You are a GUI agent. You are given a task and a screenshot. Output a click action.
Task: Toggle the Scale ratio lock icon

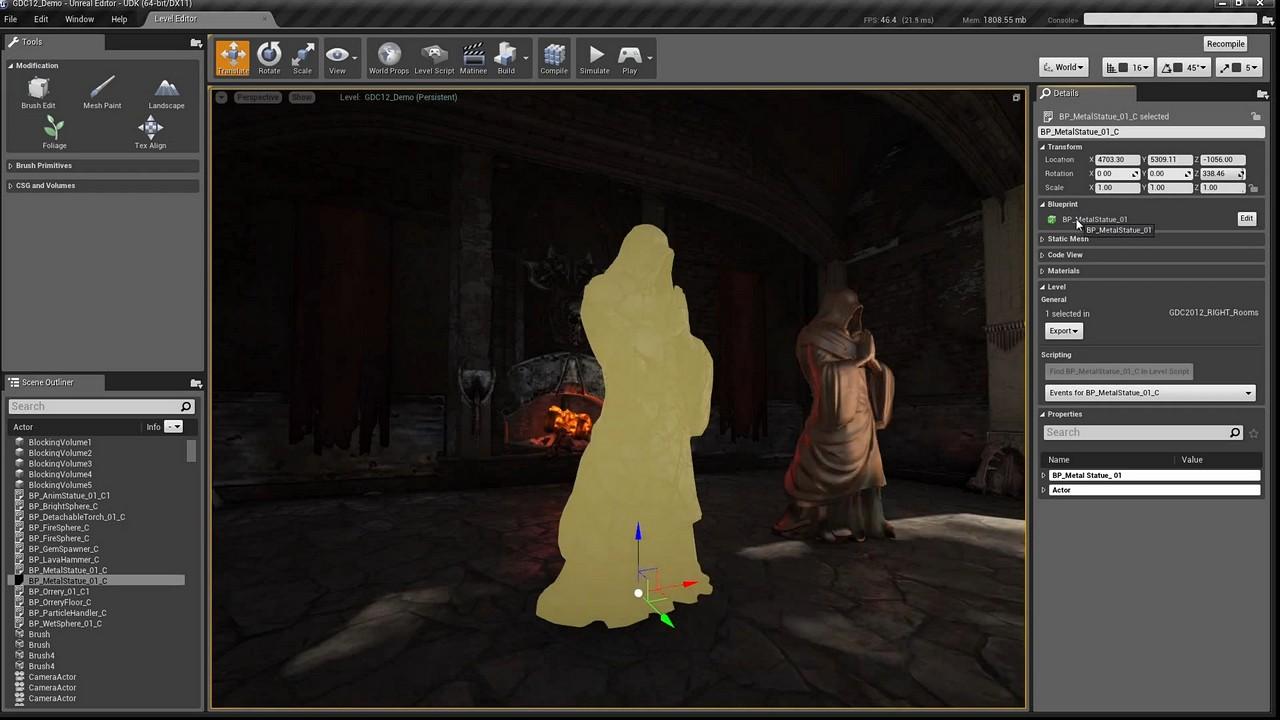1253,188
